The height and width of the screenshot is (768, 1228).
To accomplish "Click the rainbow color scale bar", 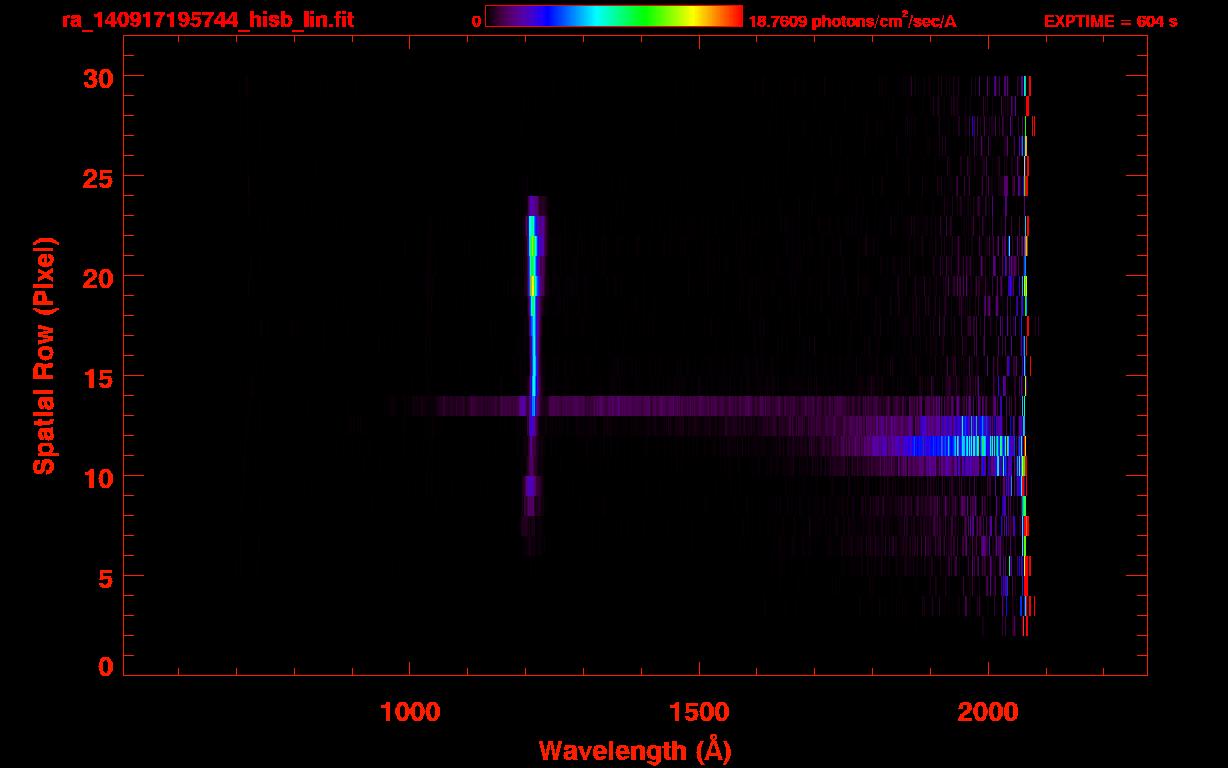I will [x=614, y=16].
